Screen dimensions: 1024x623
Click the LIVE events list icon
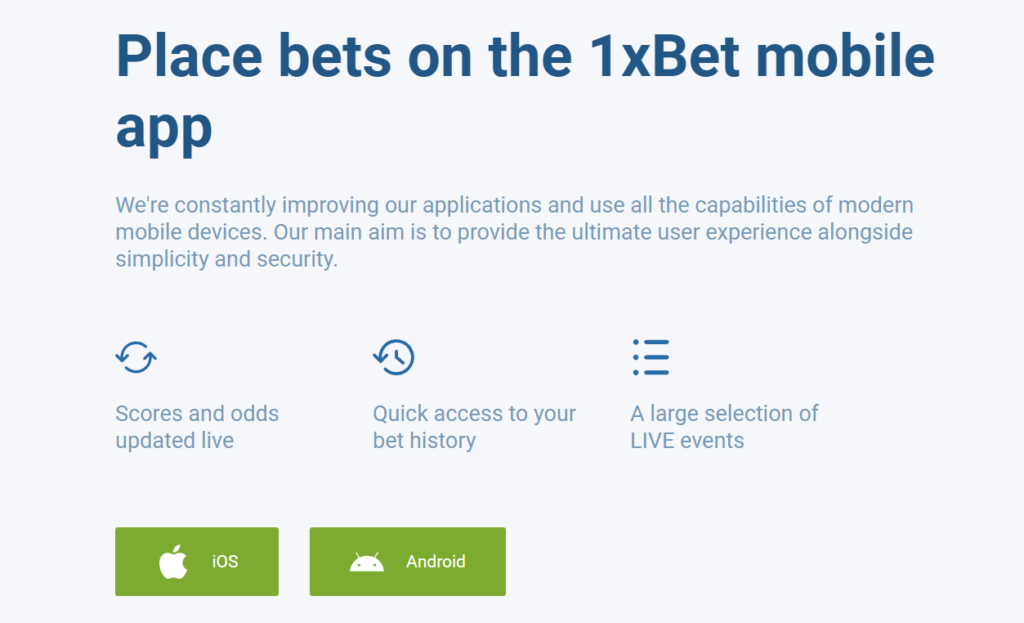(650, 357)
